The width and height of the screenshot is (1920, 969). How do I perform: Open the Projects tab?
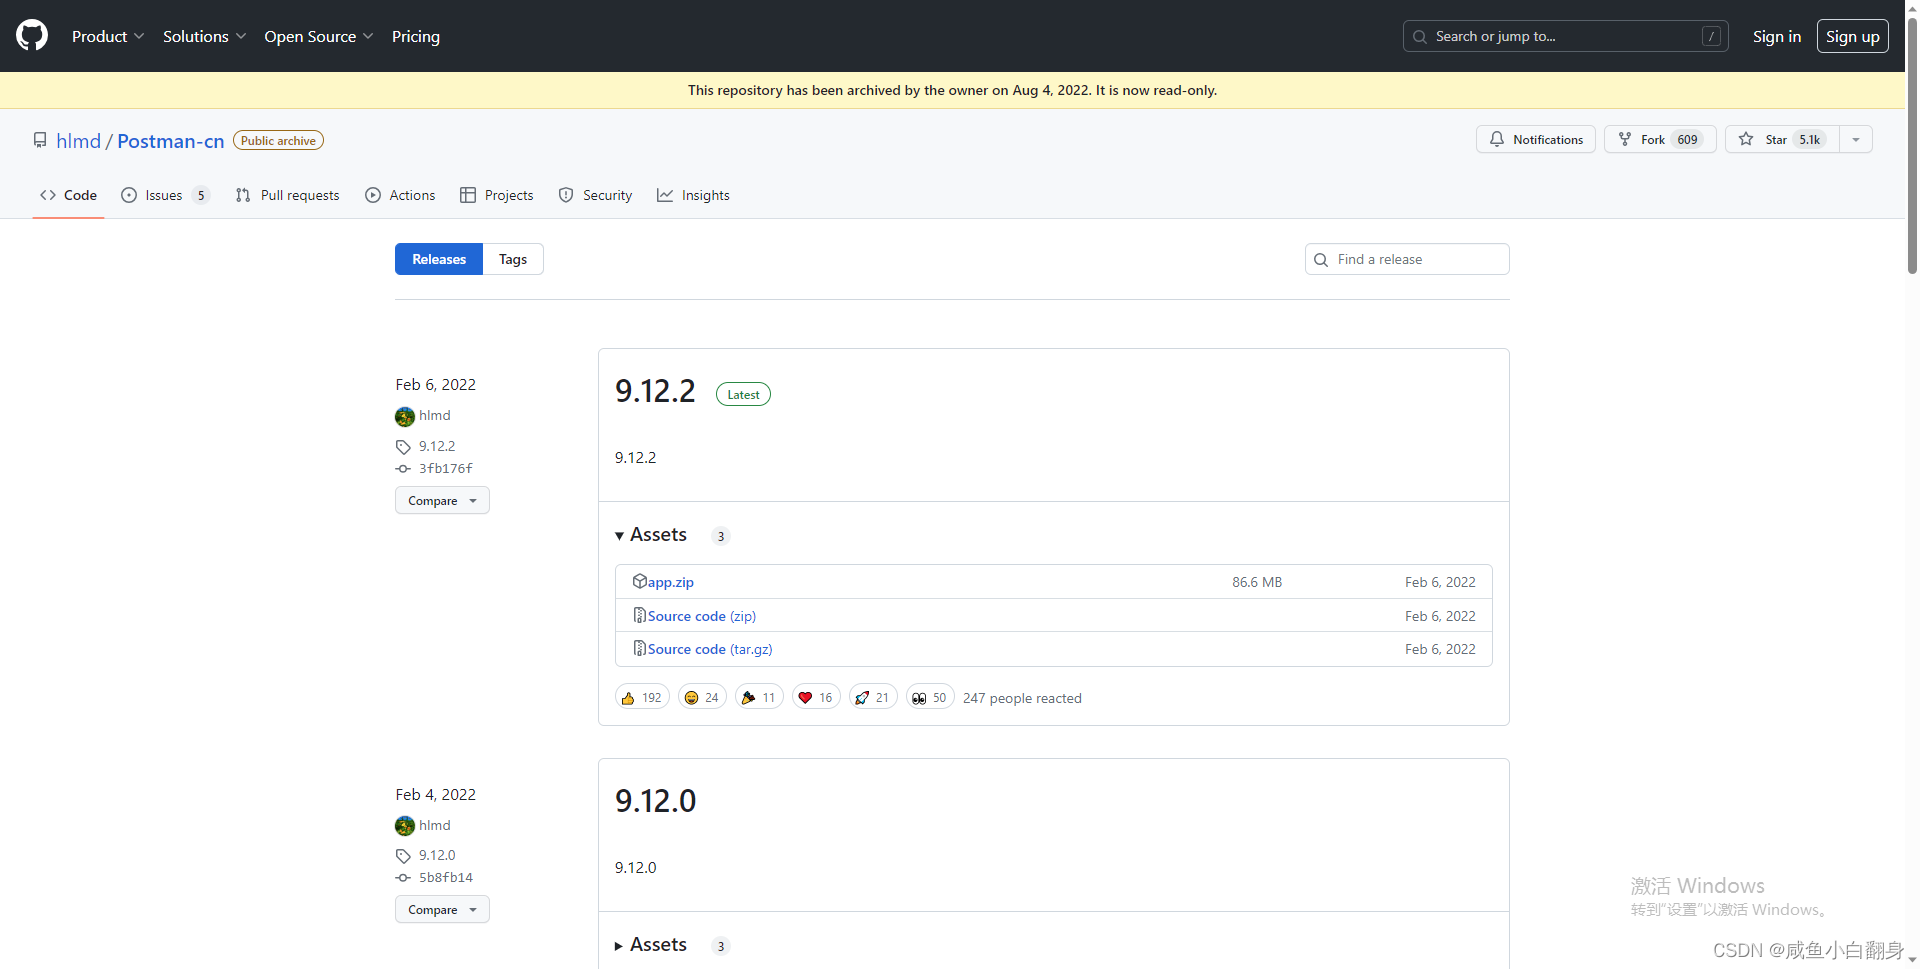497,195
